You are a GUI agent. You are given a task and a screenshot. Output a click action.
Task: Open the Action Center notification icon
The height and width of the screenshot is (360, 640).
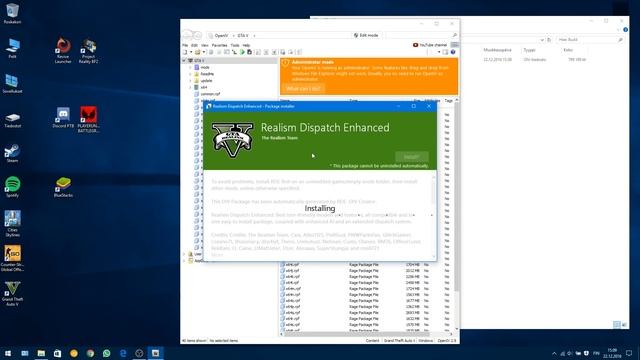pyautogui.click(x=629, y=353)
